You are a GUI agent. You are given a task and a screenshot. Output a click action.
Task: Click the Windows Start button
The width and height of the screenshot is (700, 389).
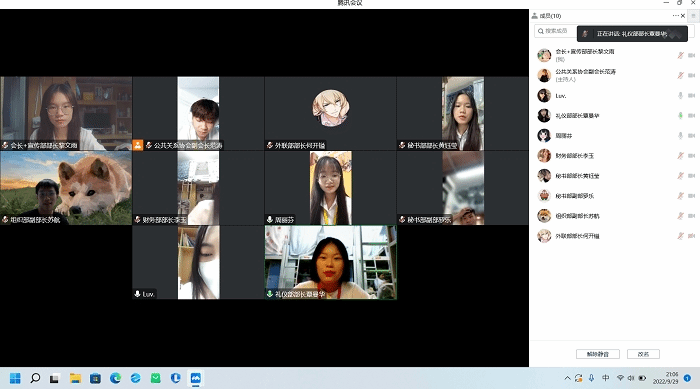click(x=15, y=378)
